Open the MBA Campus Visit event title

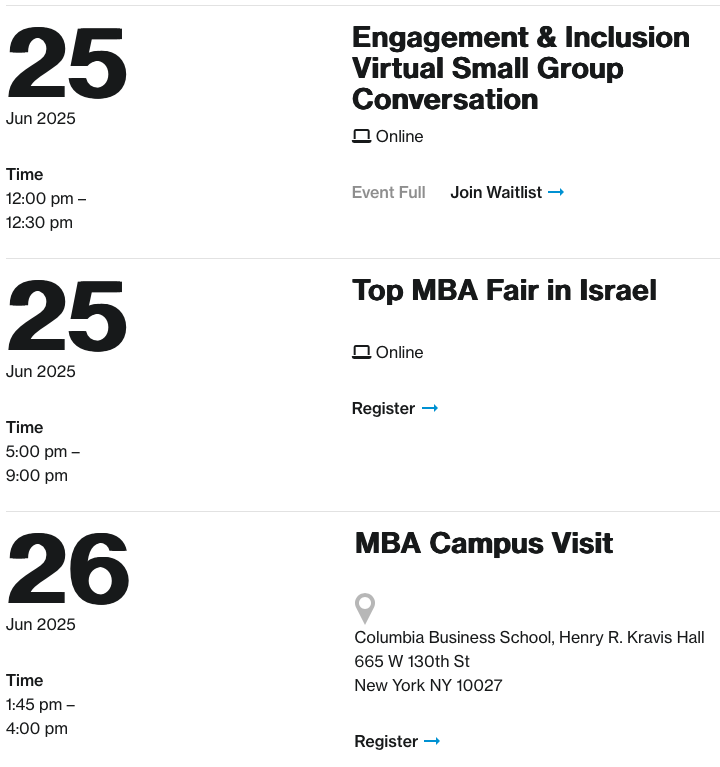click(x=484, y=543)
